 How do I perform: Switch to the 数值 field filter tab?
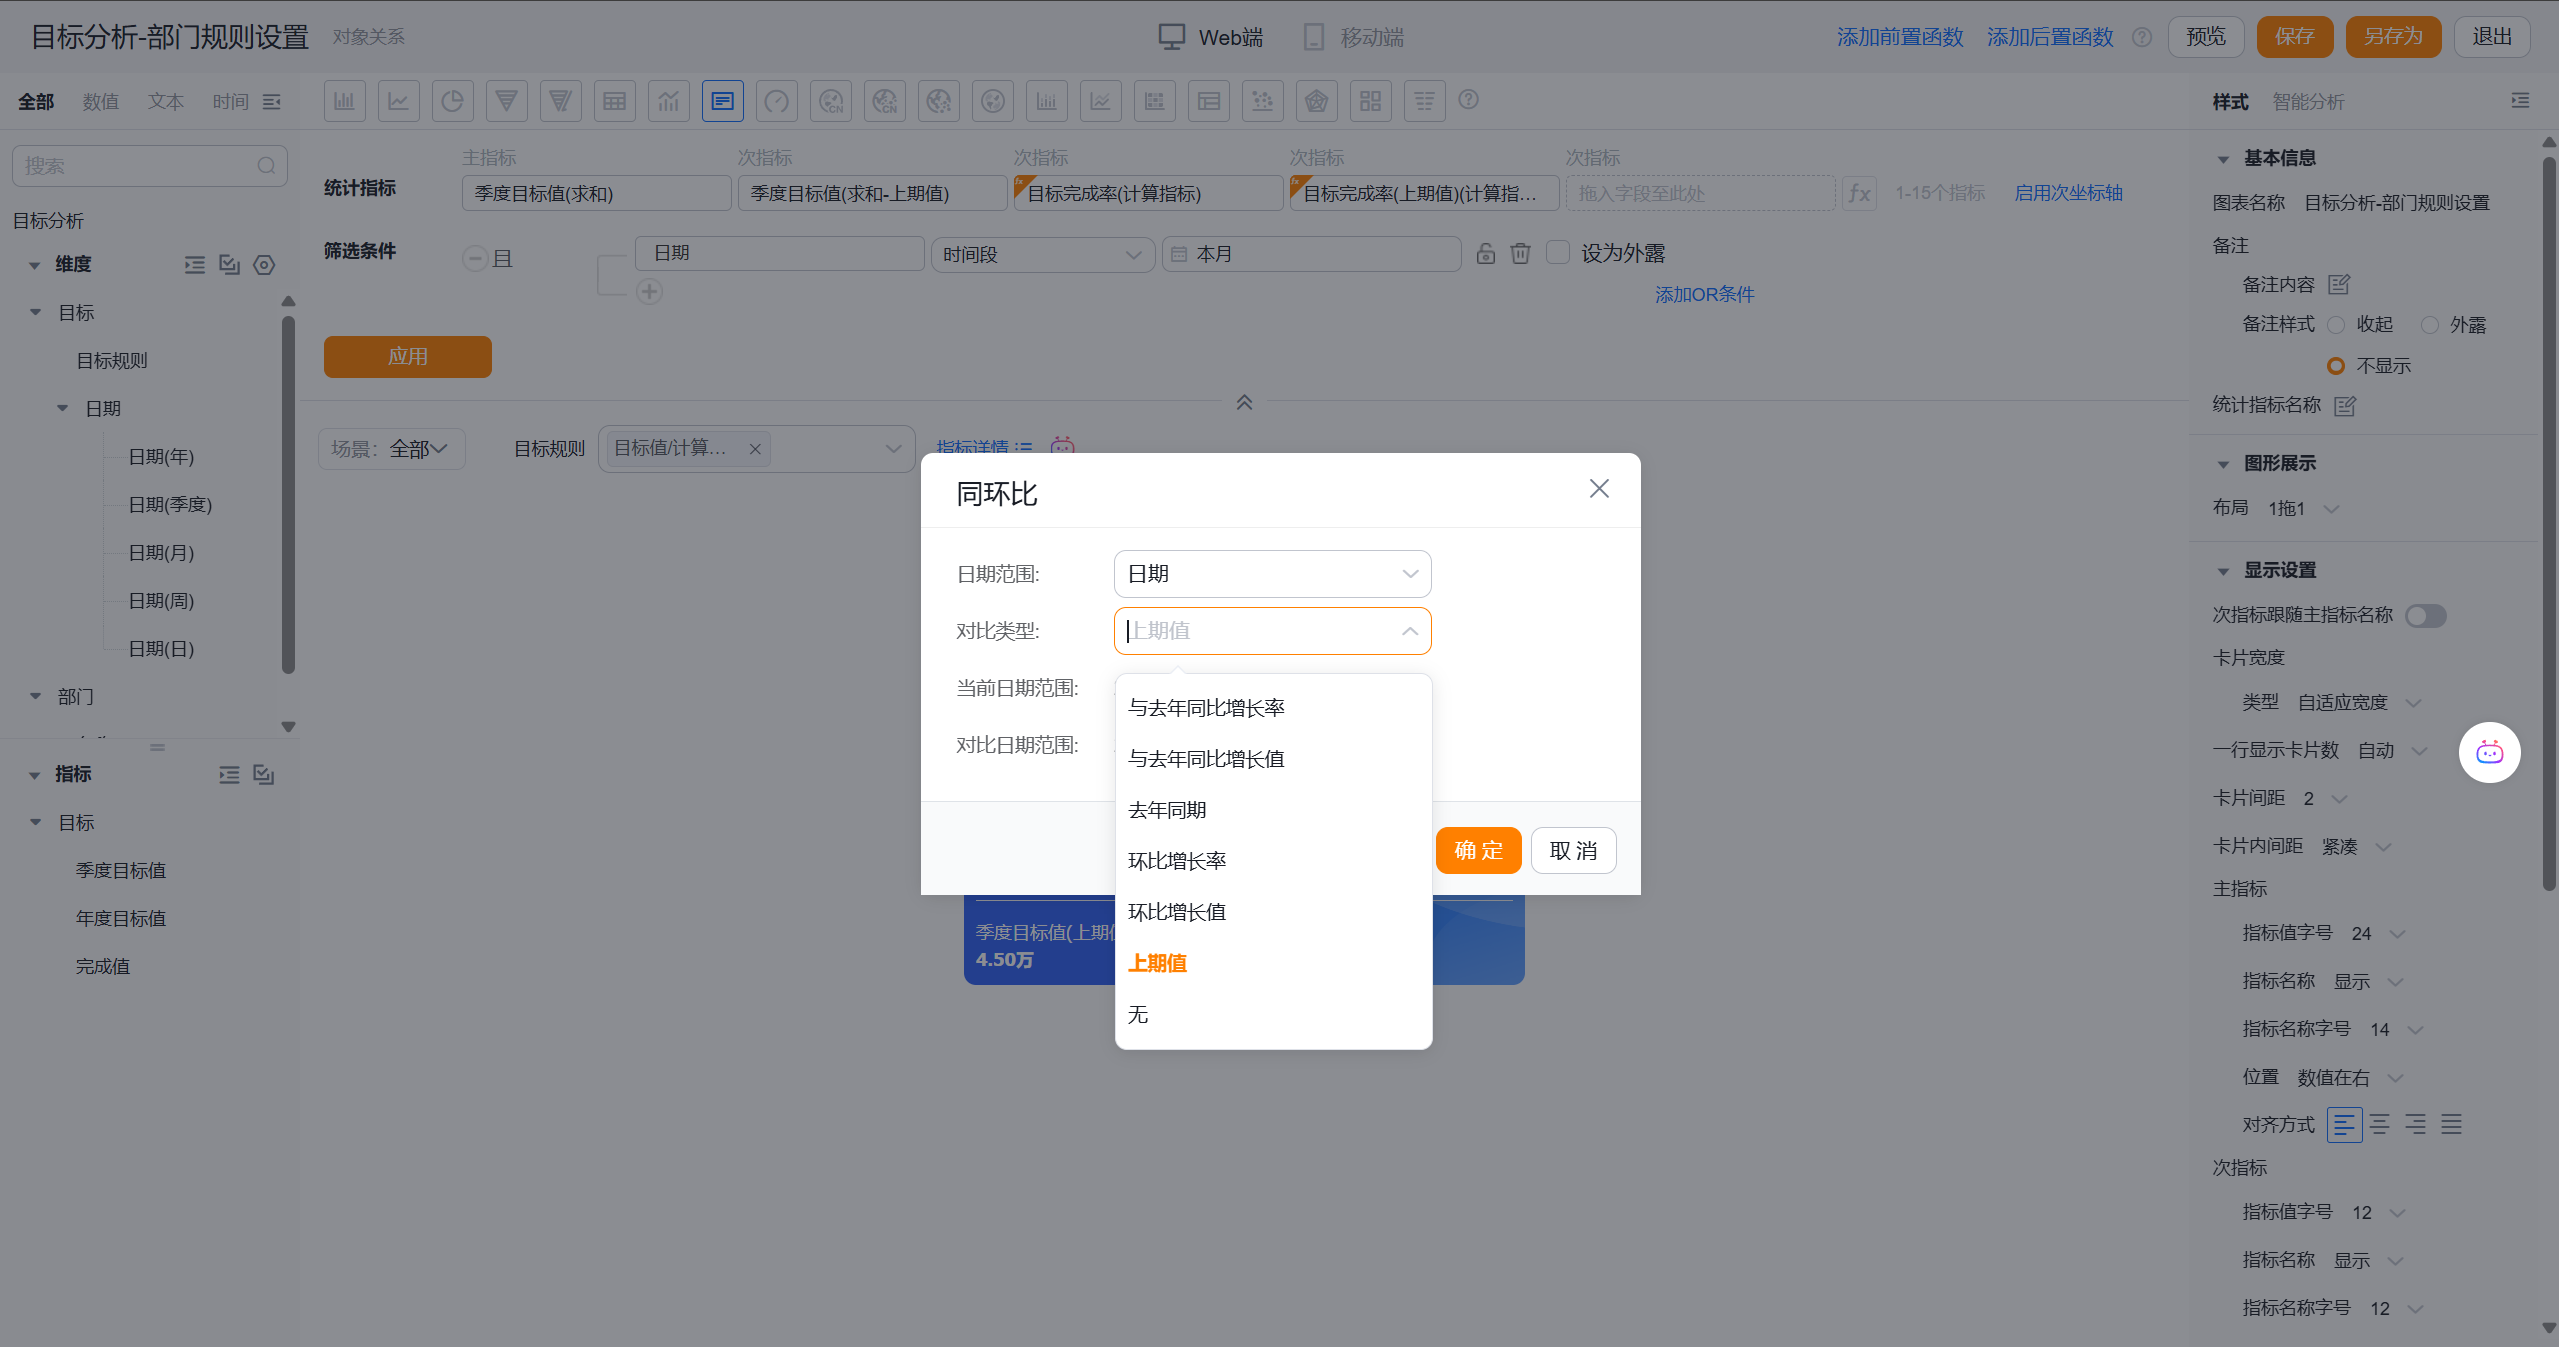point(100,102)
